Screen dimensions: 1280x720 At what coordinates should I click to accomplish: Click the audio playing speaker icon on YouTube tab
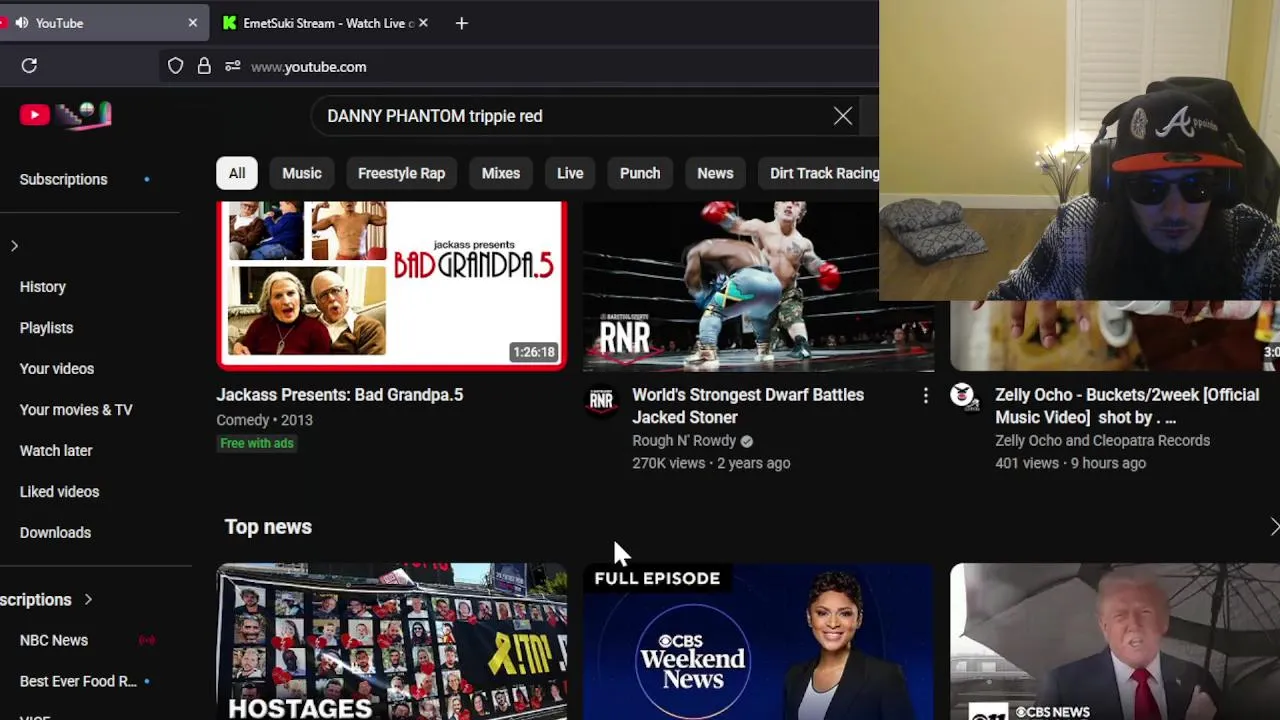(x=21, y=23)
